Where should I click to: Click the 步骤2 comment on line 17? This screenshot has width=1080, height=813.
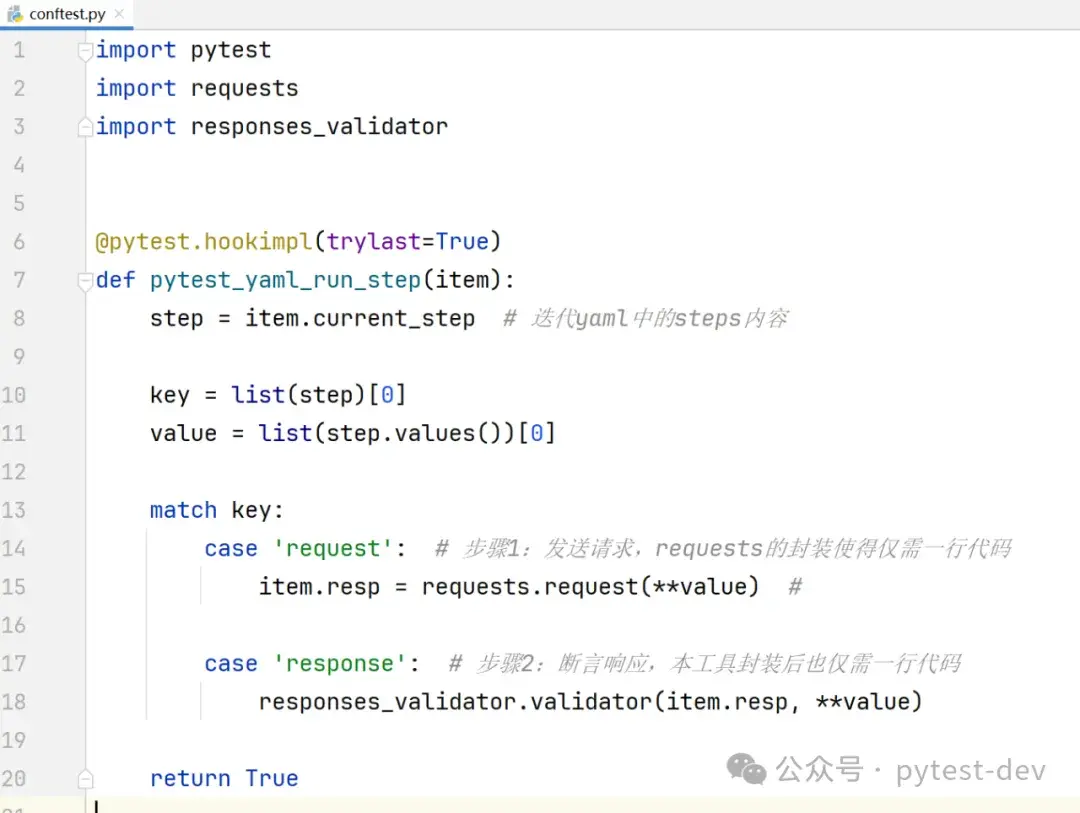click(705, 664)
